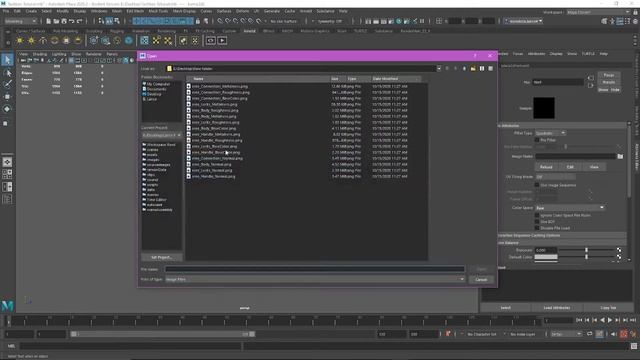
Task: Click the black Sample swatch
Action: pyautogui.click(x=544, y=108)
